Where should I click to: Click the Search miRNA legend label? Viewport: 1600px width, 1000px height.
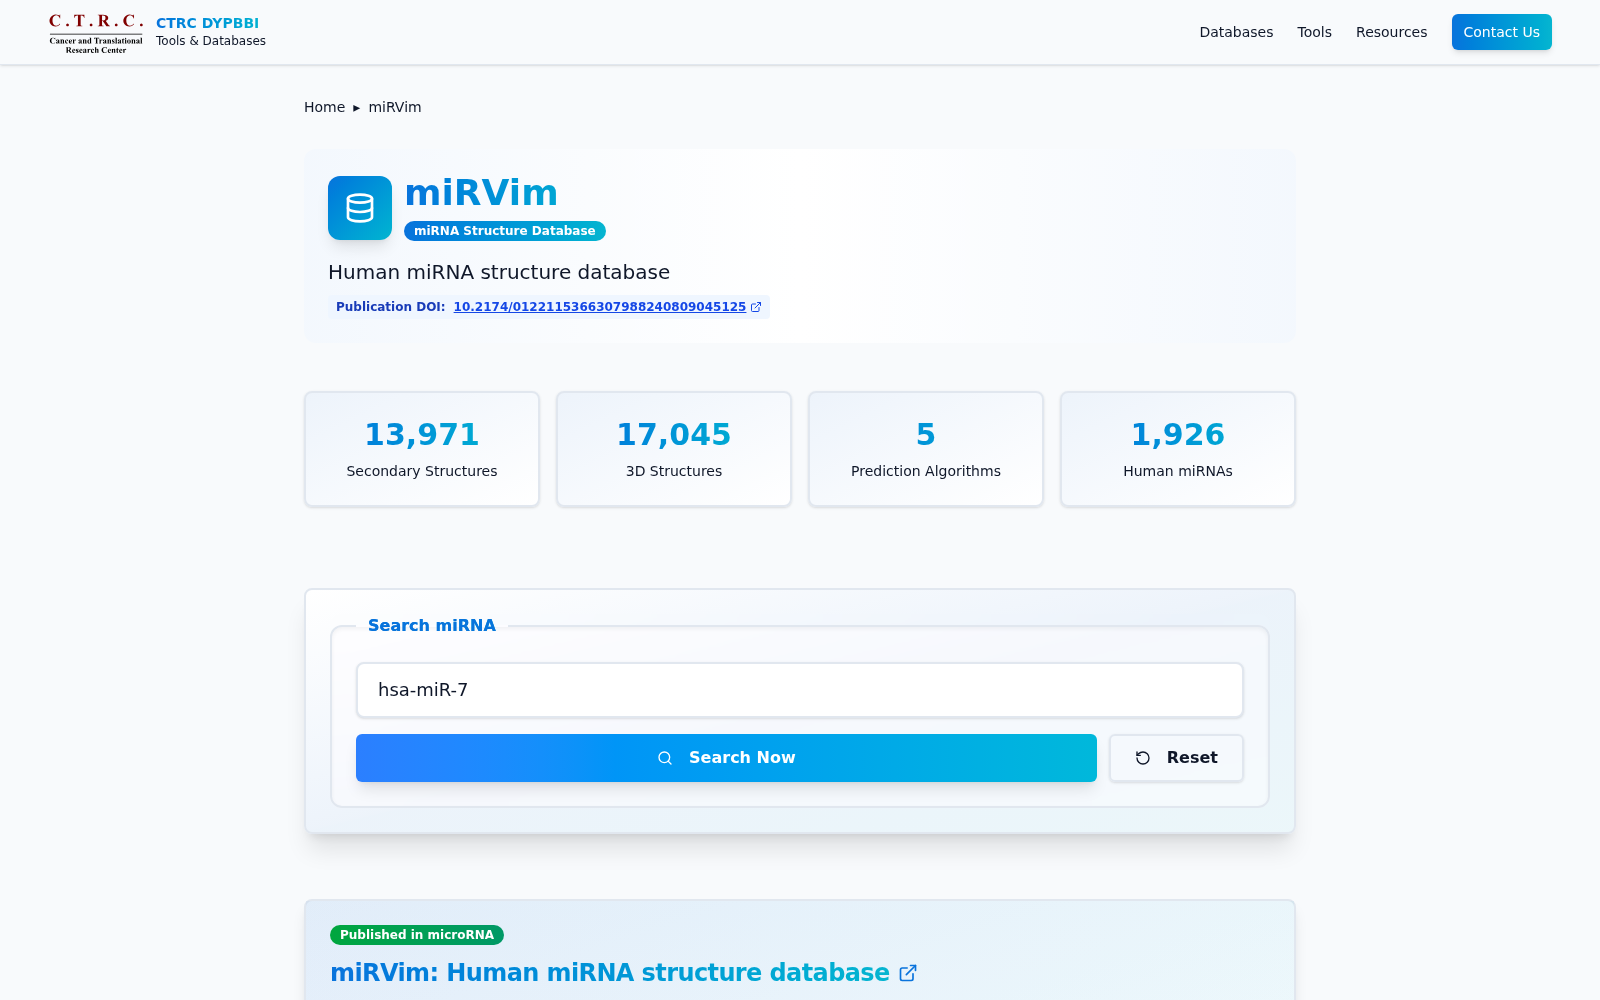click(x=432, y=625)
